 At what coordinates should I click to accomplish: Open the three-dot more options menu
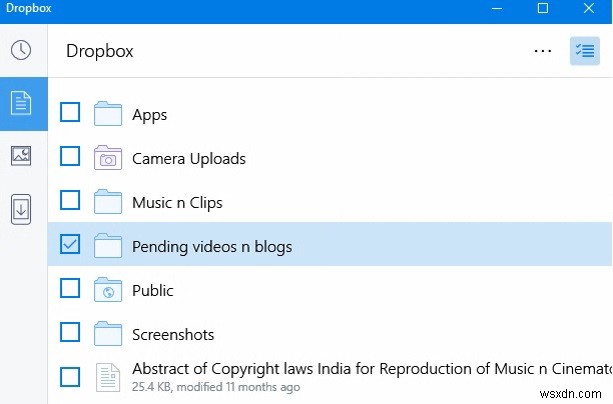[x=543, y=51]
